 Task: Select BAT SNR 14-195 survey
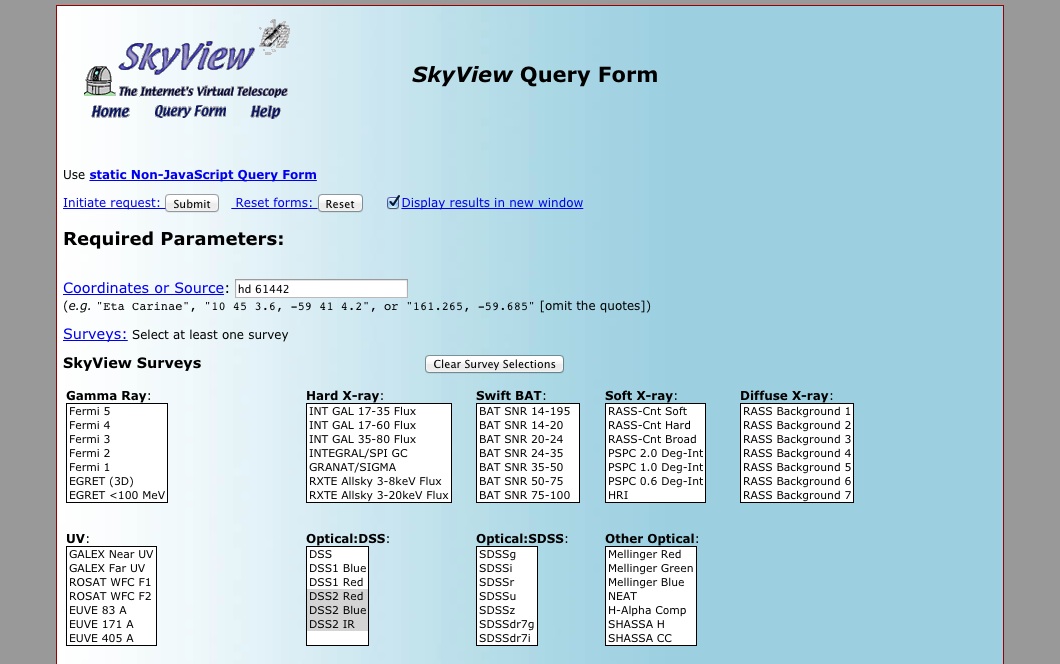coord(527,411)
